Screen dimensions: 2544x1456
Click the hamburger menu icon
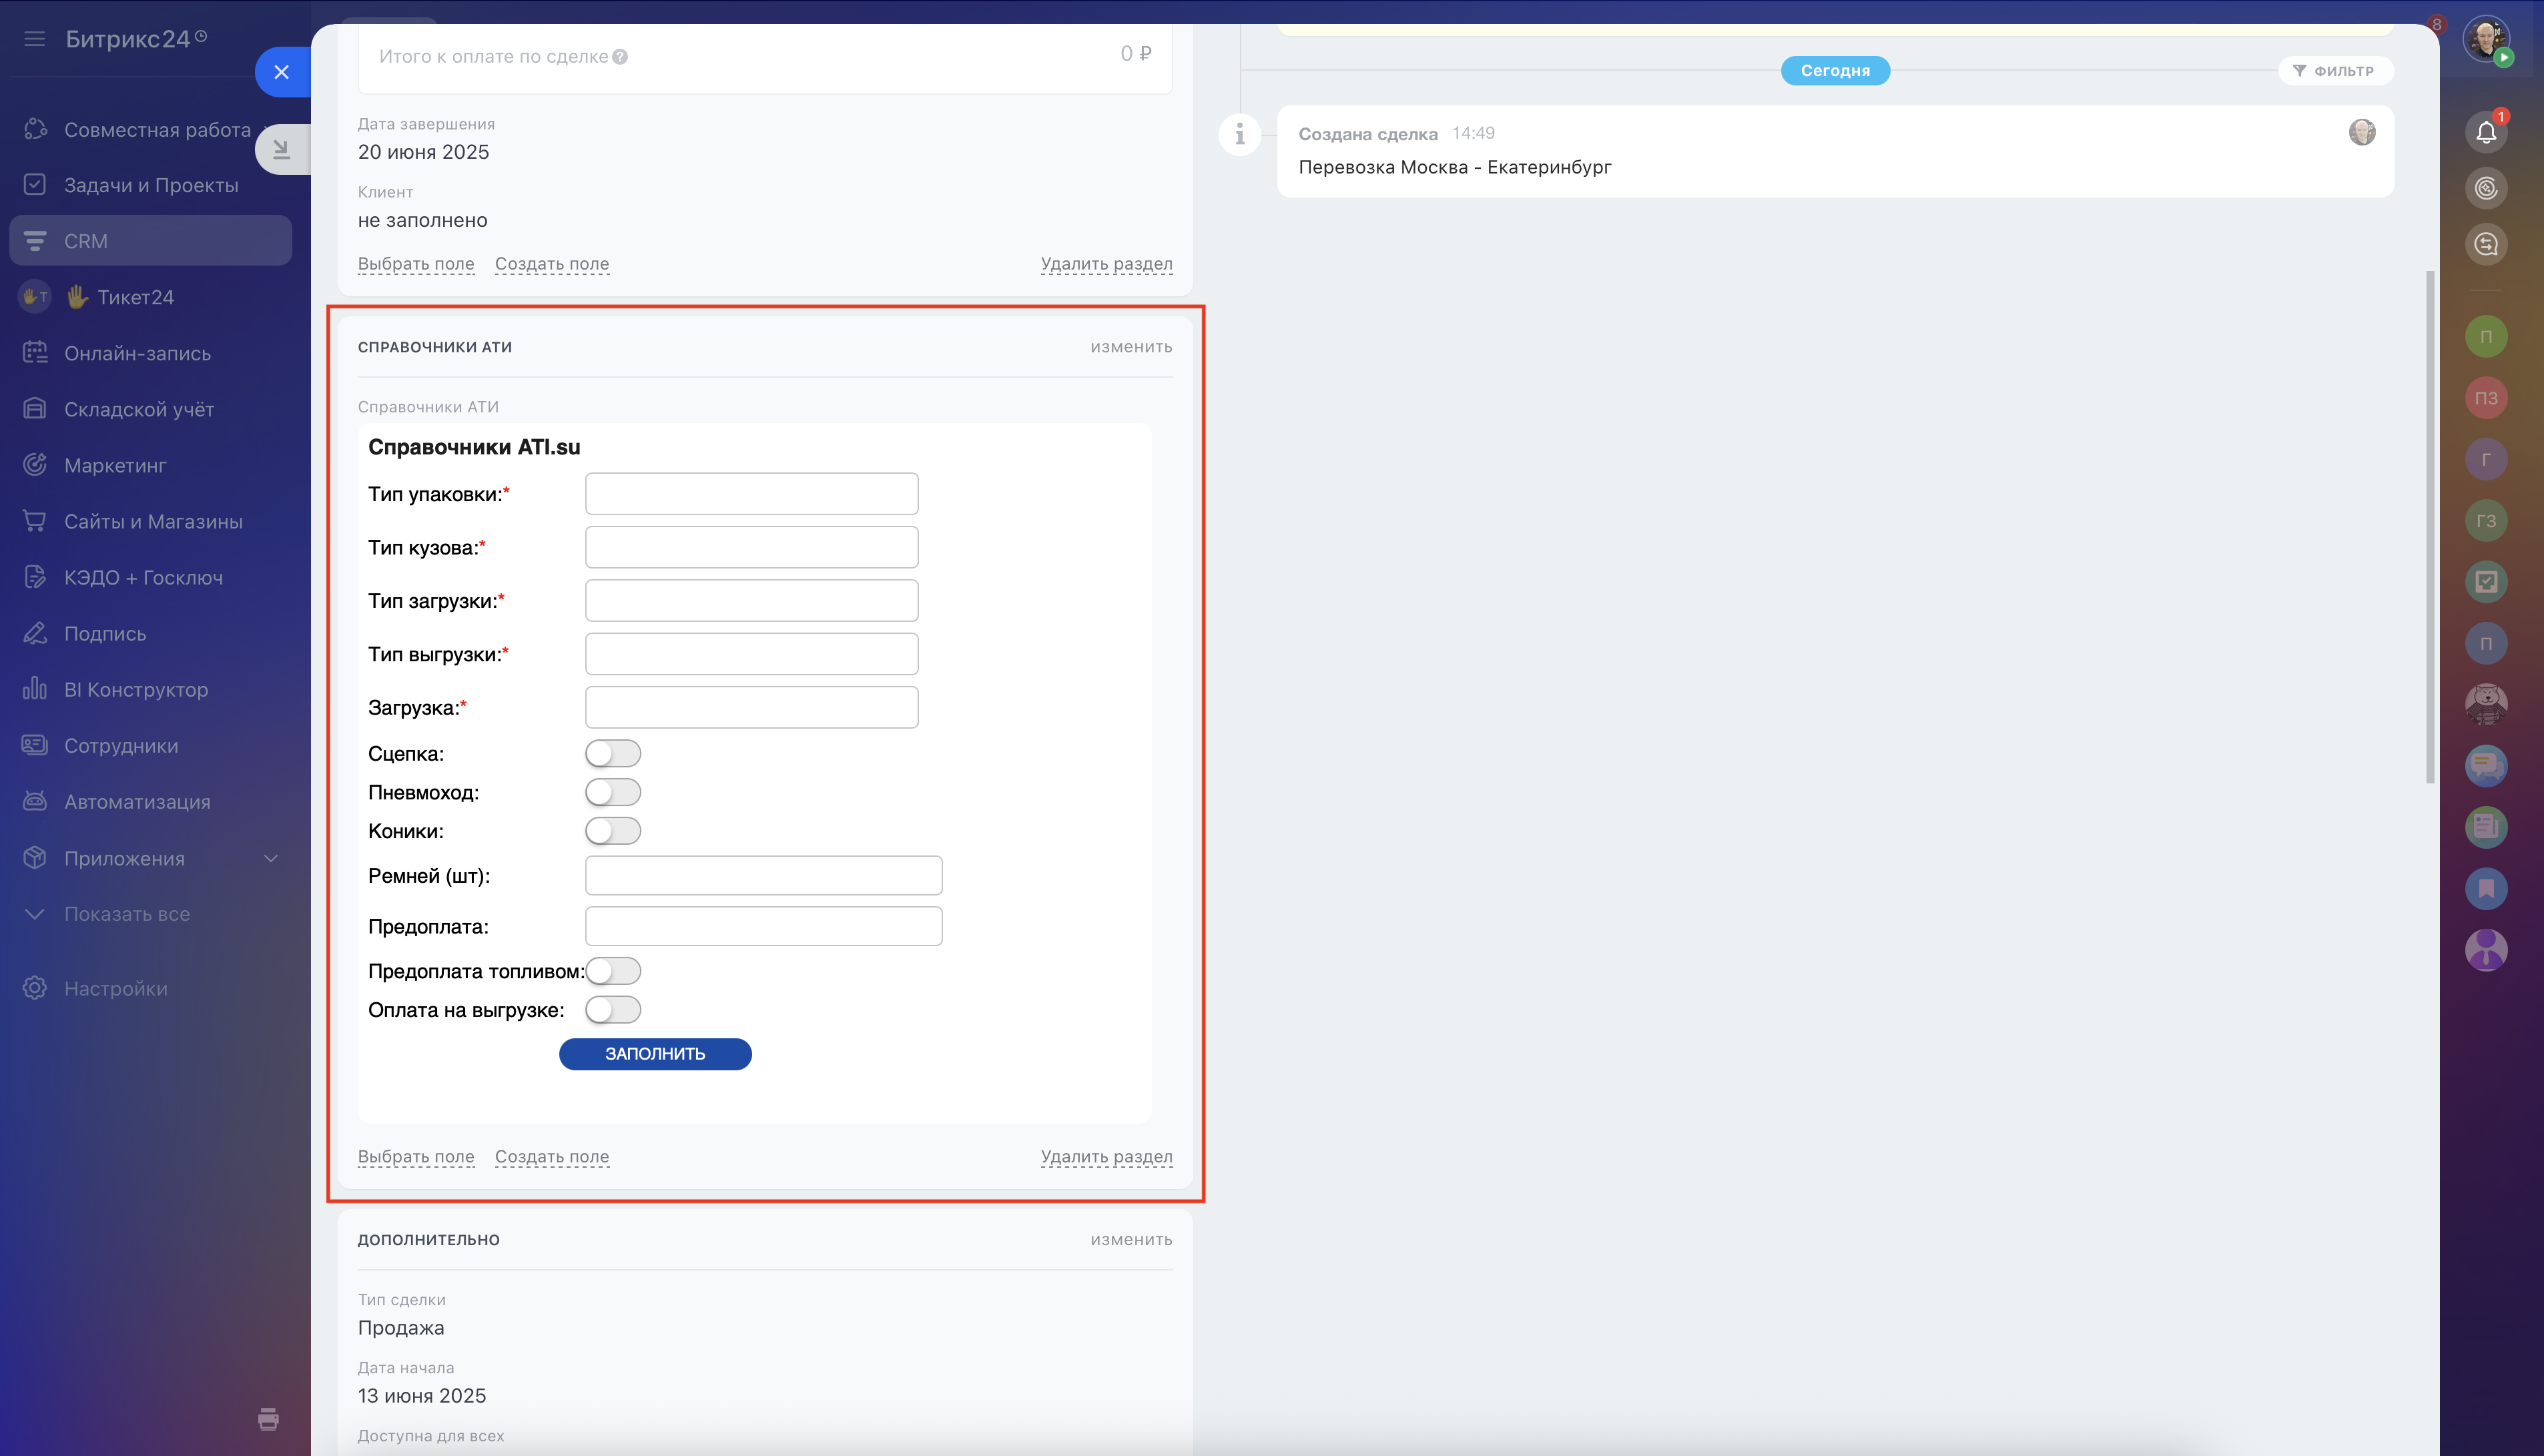click(35, 39)
